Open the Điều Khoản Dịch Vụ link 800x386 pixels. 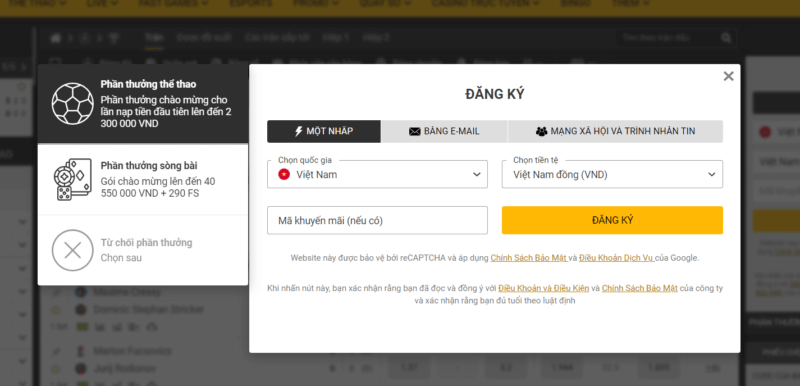616,258
